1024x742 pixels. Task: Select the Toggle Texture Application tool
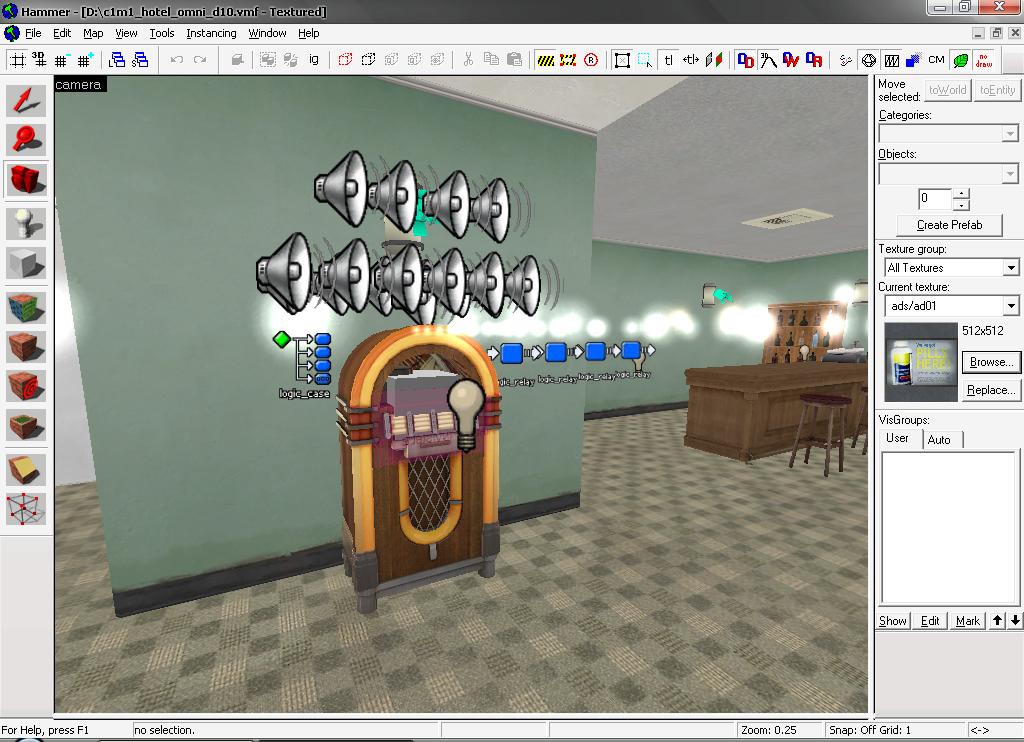(x=26, y=308)
